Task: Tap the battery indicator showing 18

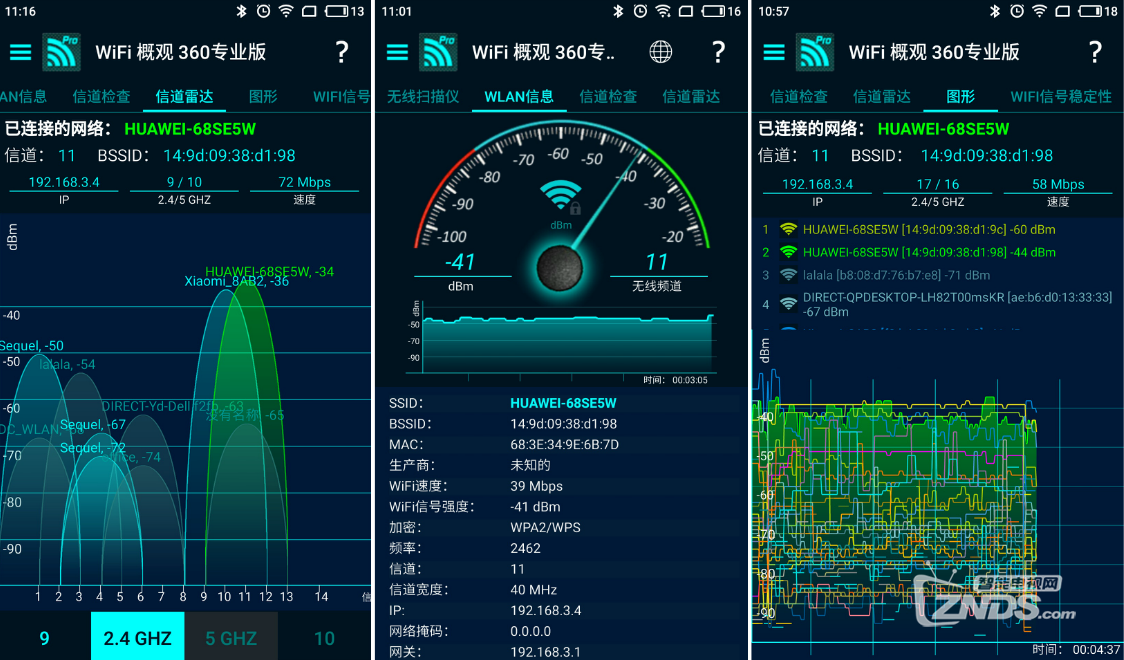Action: [x=1097, y=11]
